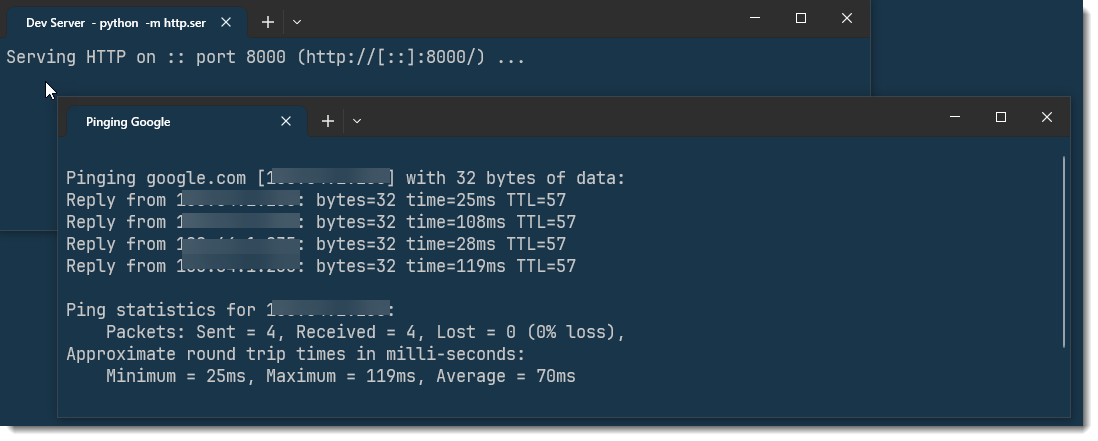Viewport: 1098px width, 441px height.
Task: Maximize the Dev Server terminal window
Action: point(801,18)
